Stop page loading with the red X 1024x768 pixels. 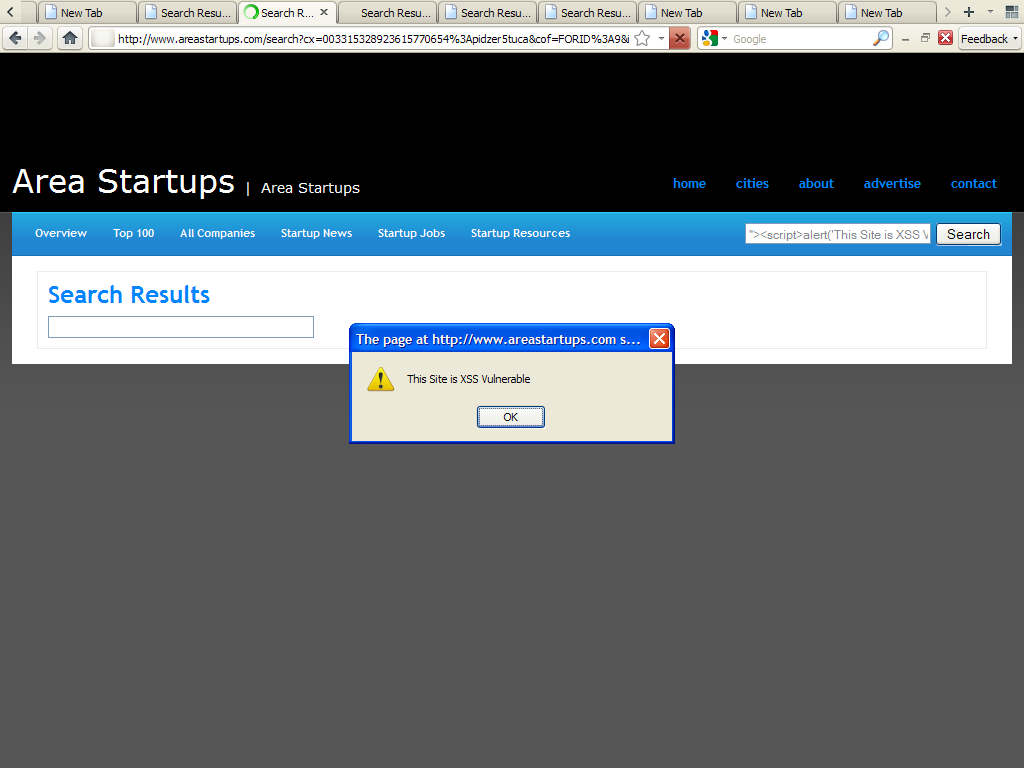pyautogui.click(x=680, y=39)
